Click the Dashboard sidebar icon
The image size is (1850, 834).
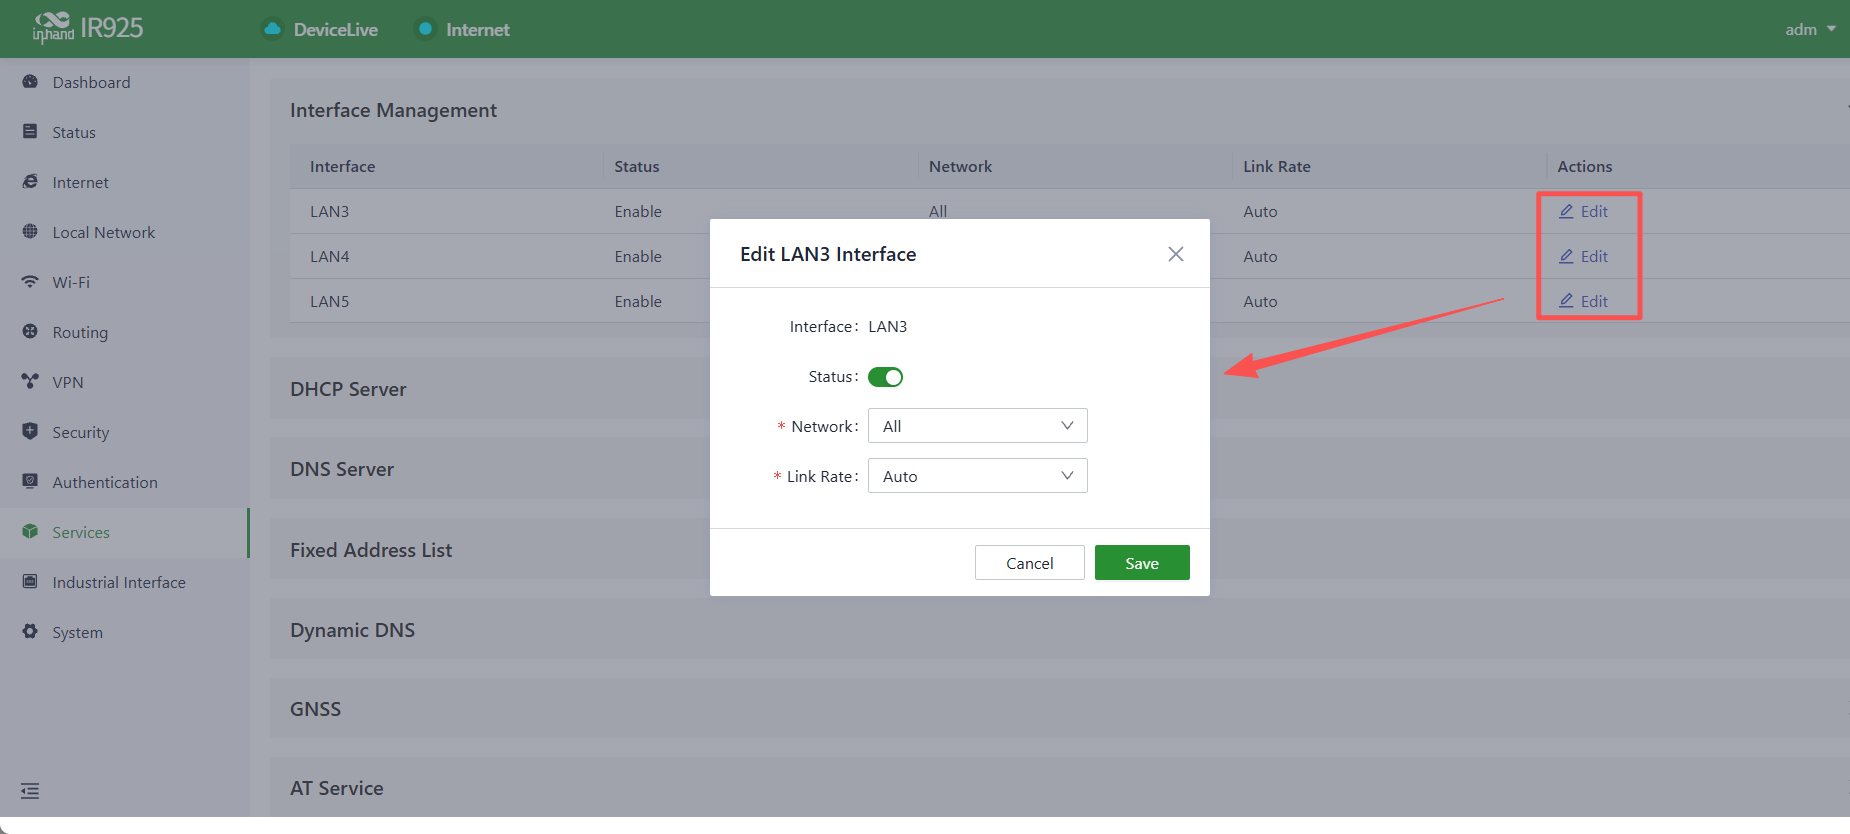30,82
